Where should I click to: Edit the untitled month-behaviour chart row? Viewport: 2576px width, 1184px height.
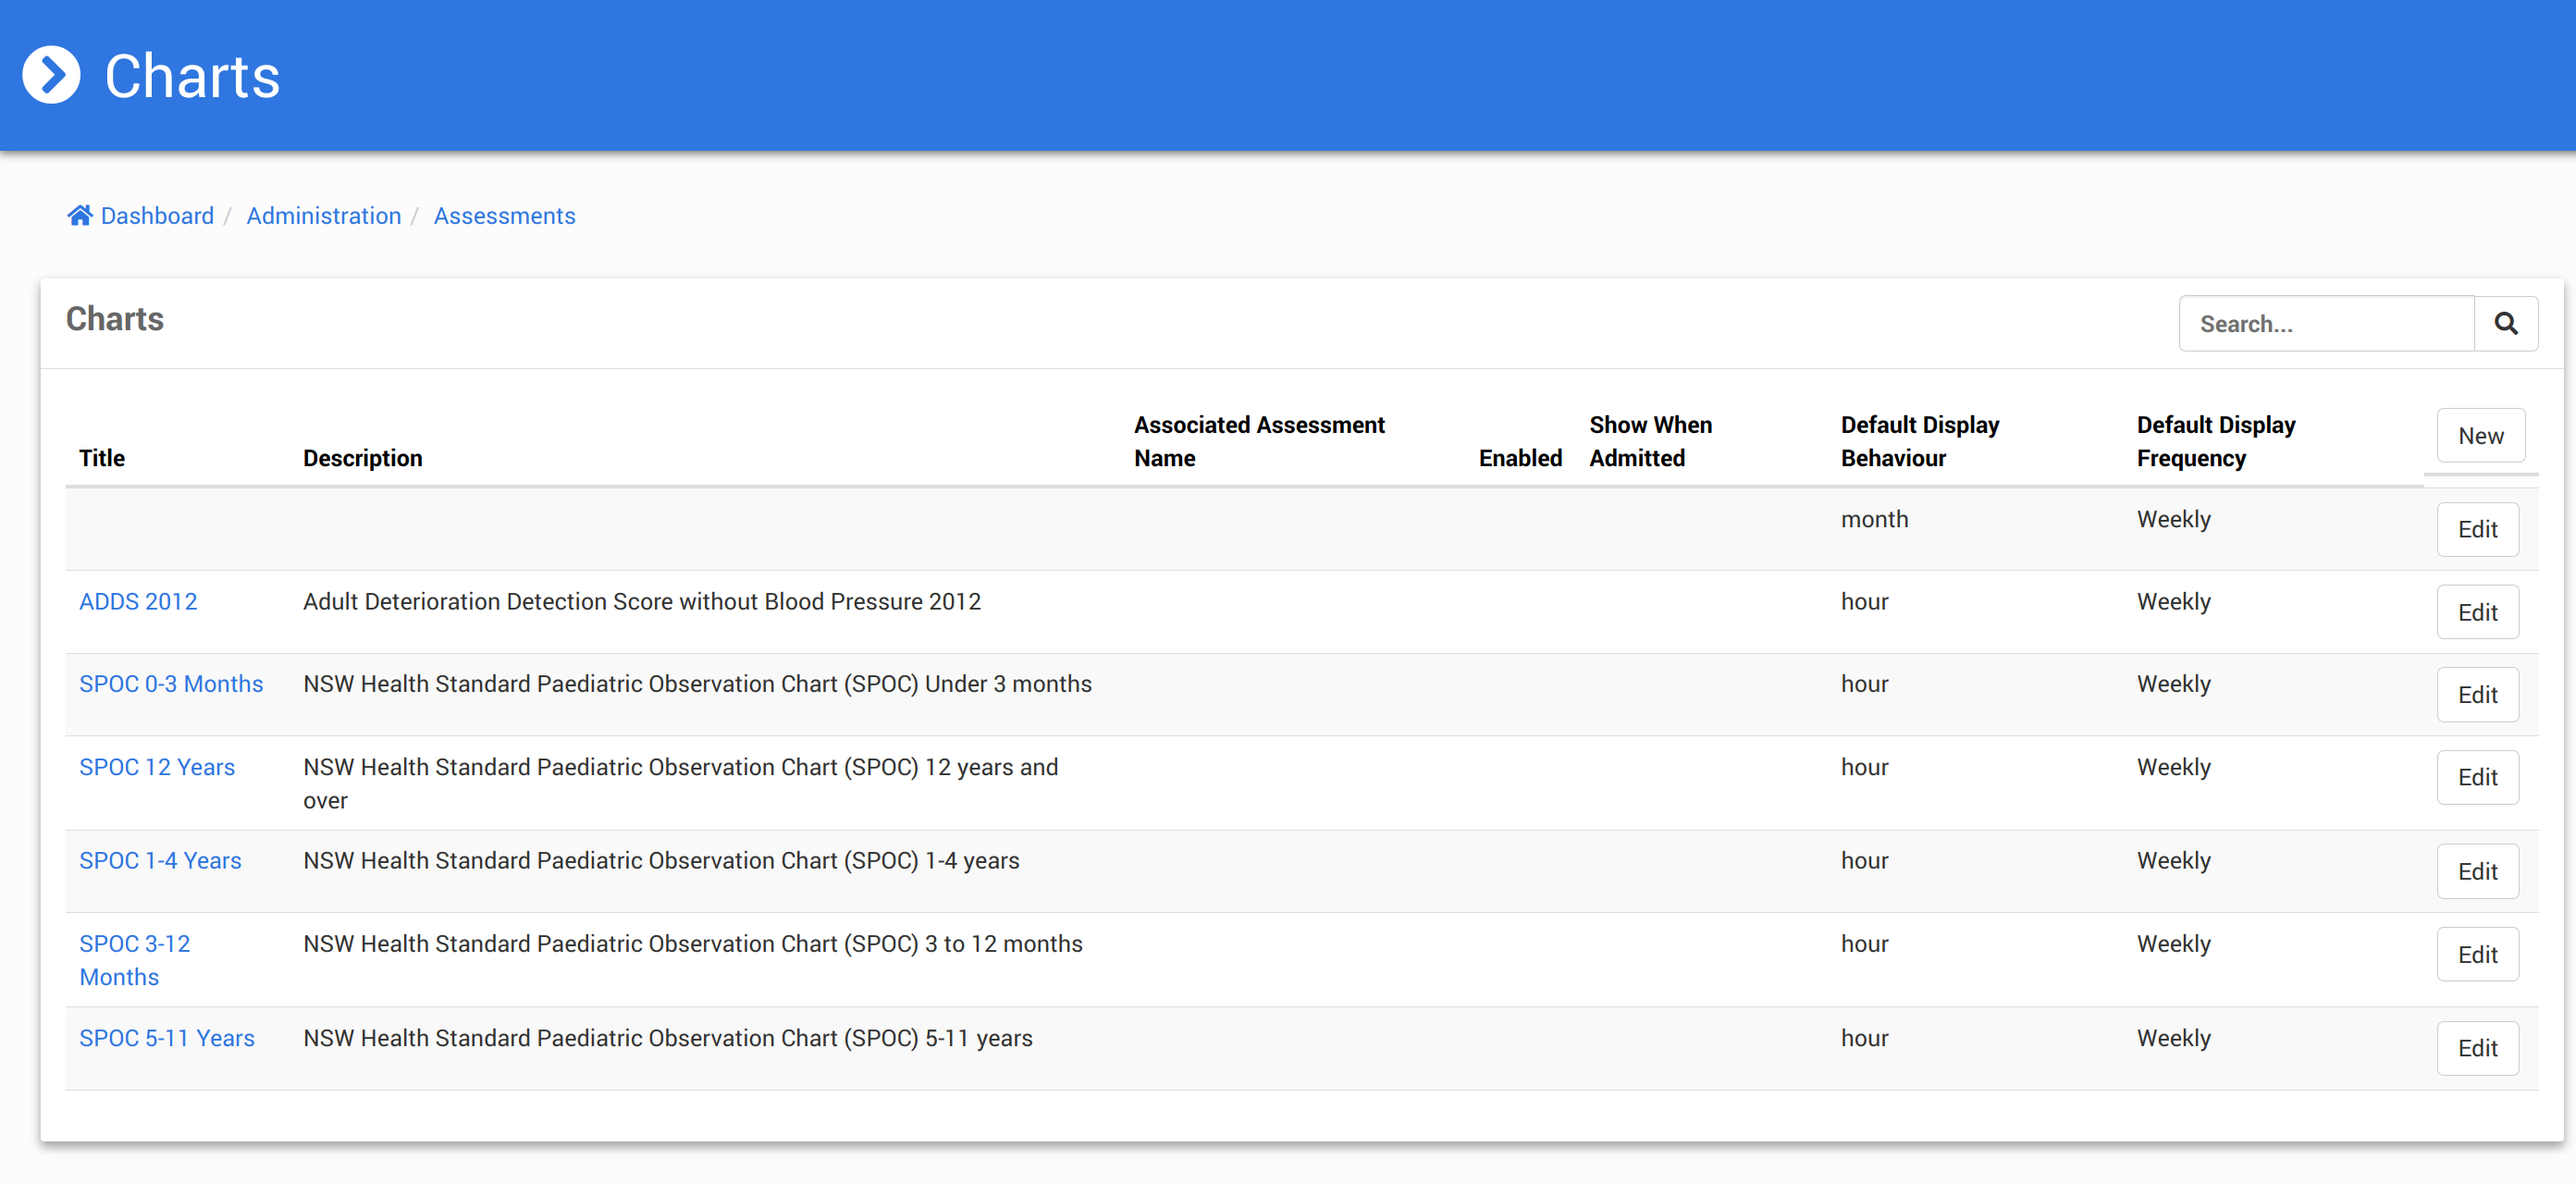(2477, 529)
